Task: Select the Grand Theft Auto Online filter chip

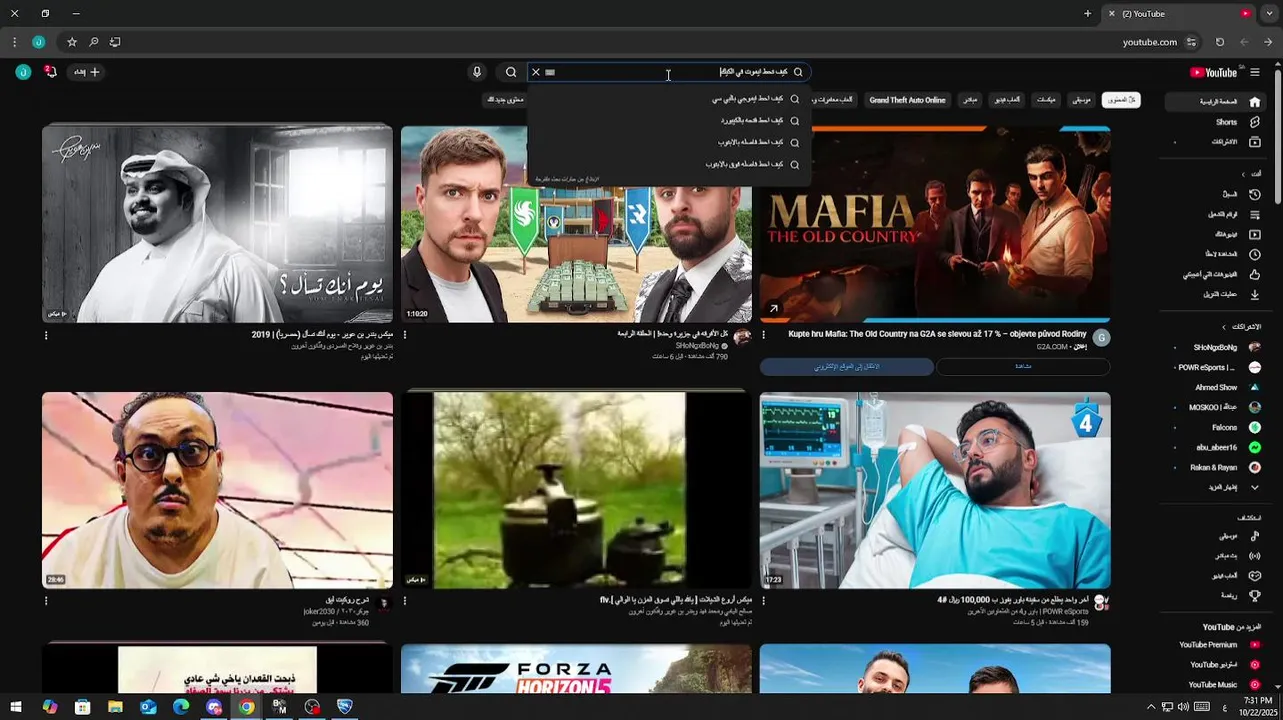Action: [x=907, y=100]
